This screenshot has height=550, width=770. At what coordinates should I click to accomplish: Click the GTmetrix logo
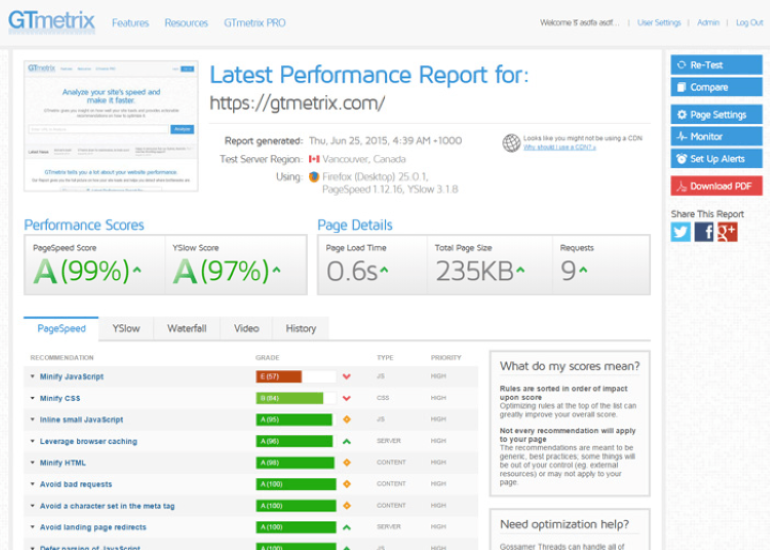pos(52,22)
